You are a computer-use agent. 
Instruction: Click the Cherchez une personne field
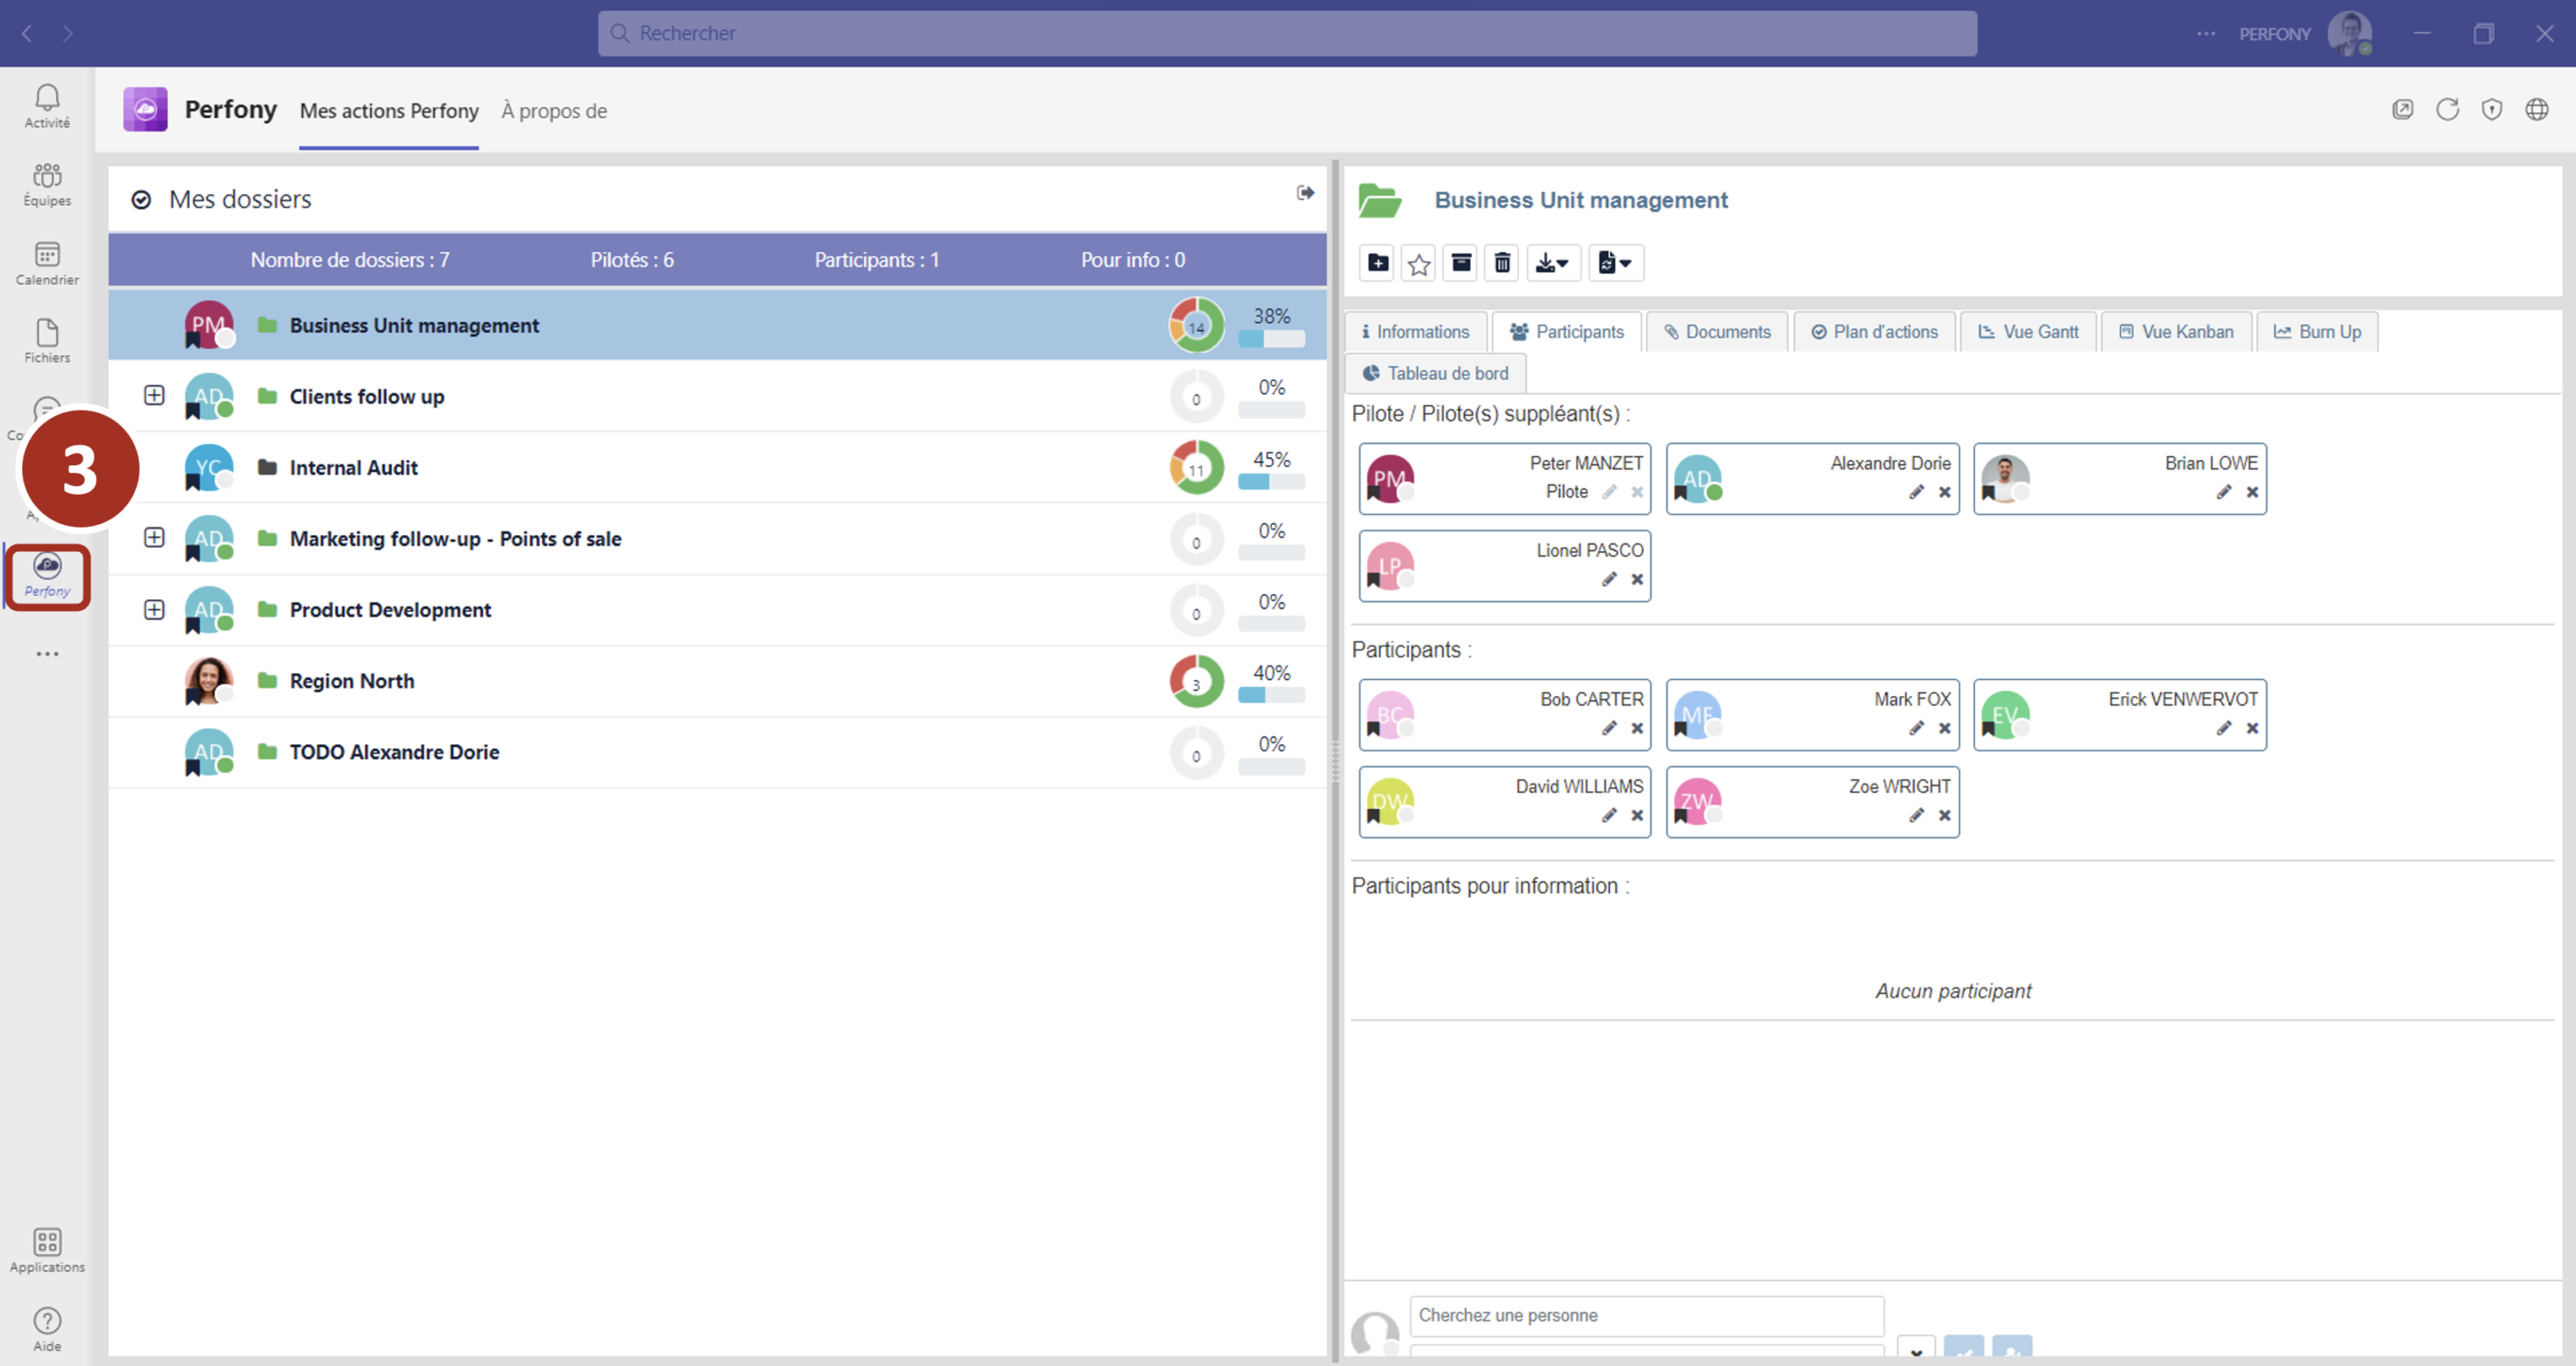(x=1646, y=1316)
